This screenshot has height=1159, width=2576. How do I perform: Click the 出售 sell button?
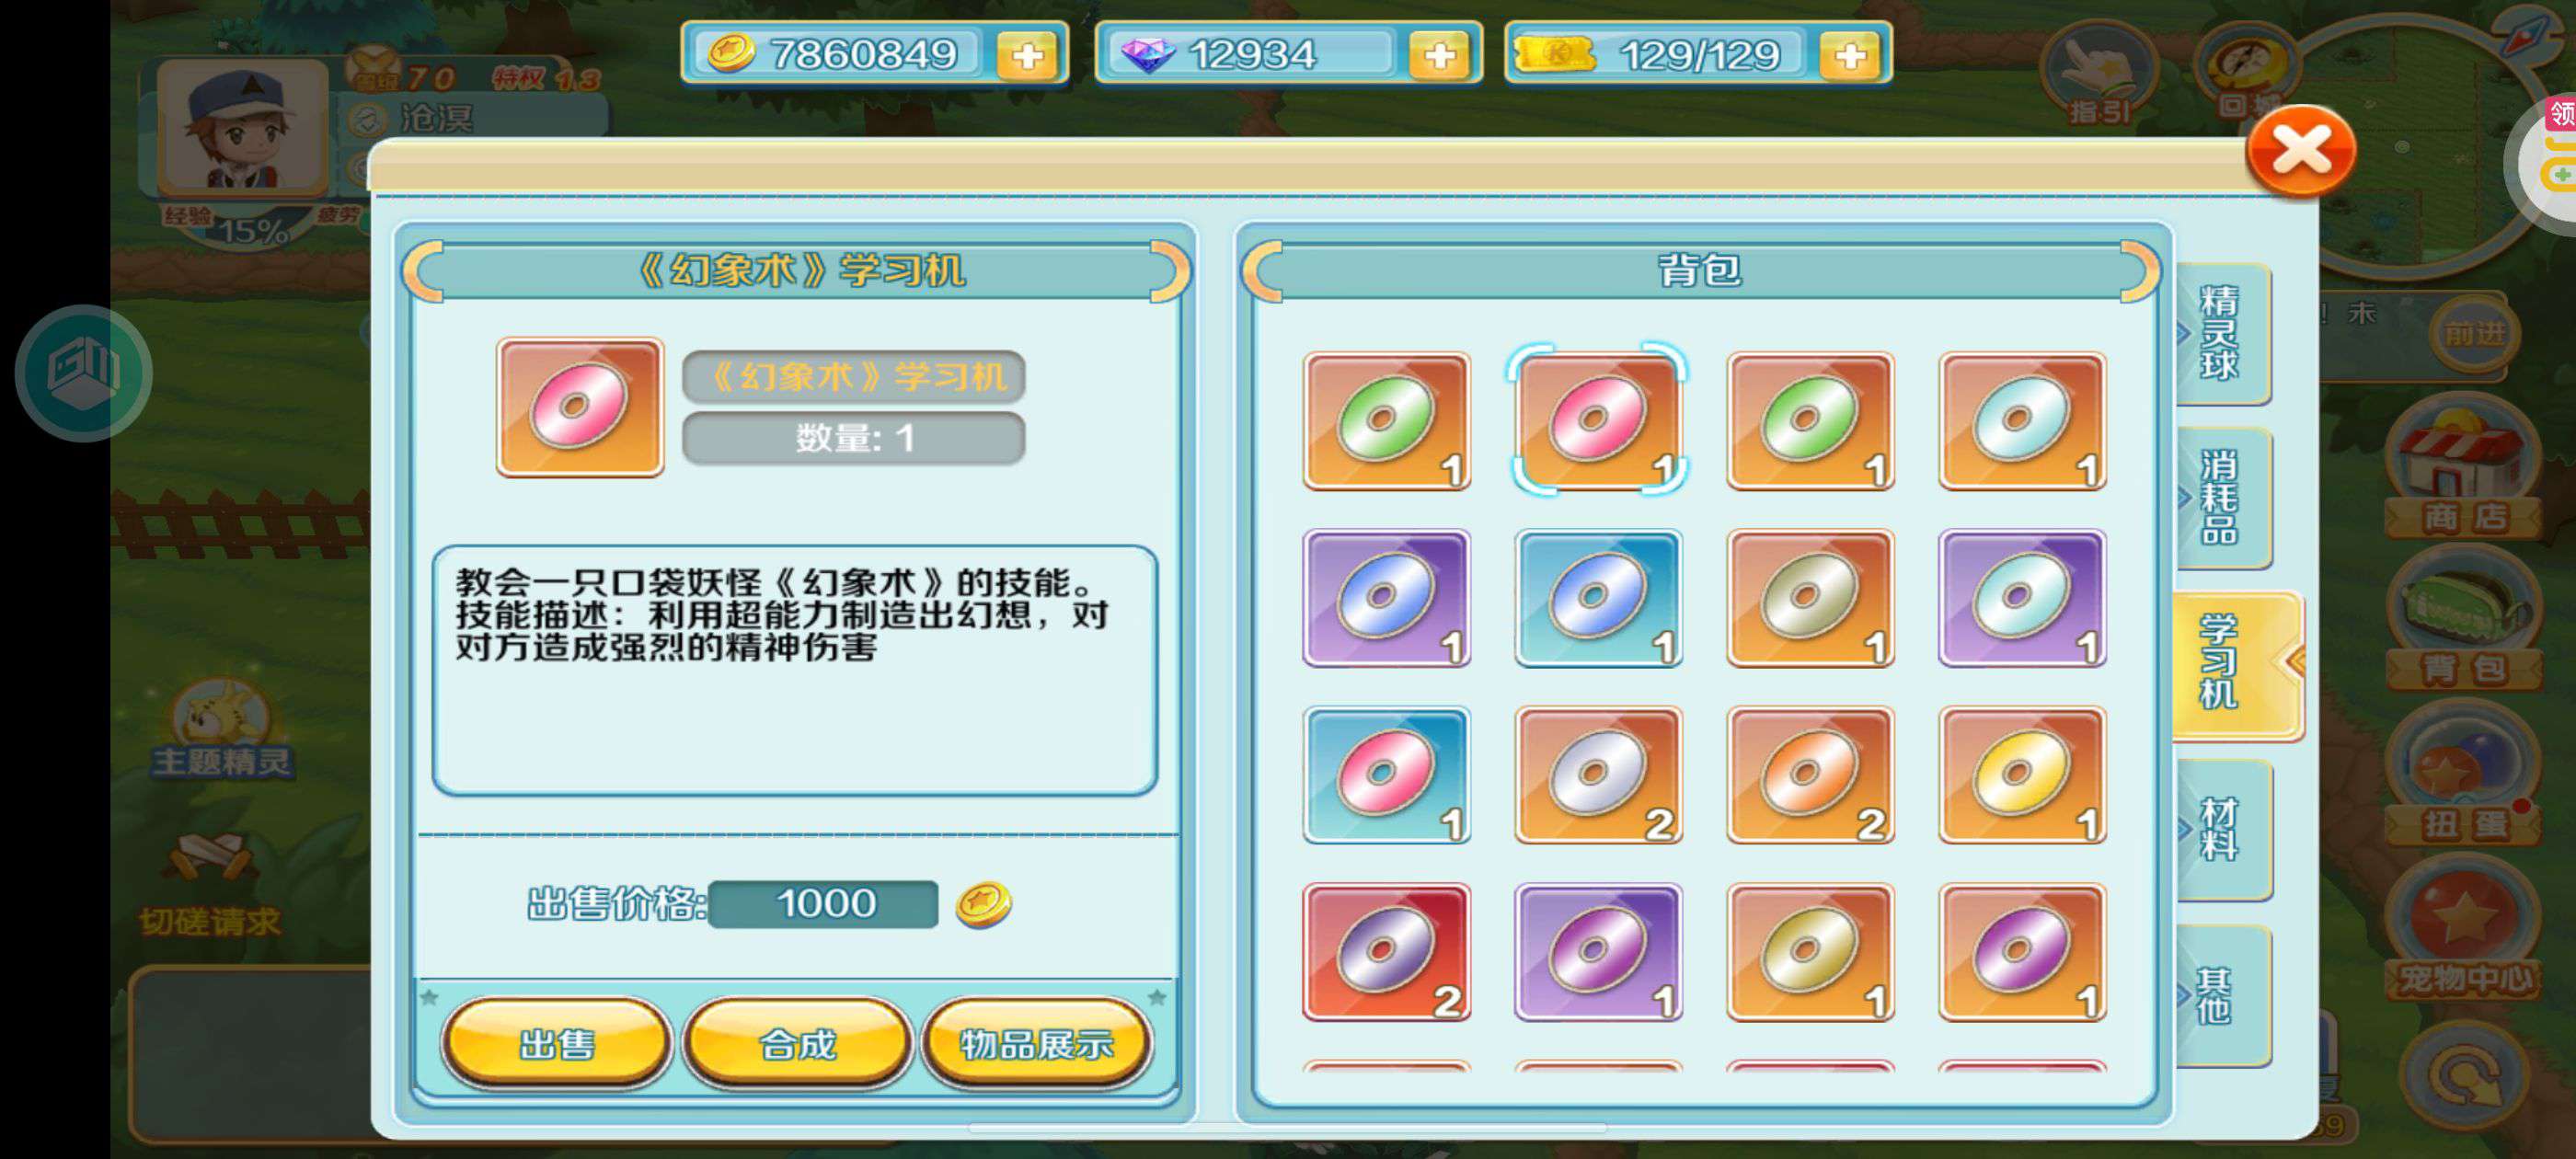pyautogui.click(x=557, y=1043)
